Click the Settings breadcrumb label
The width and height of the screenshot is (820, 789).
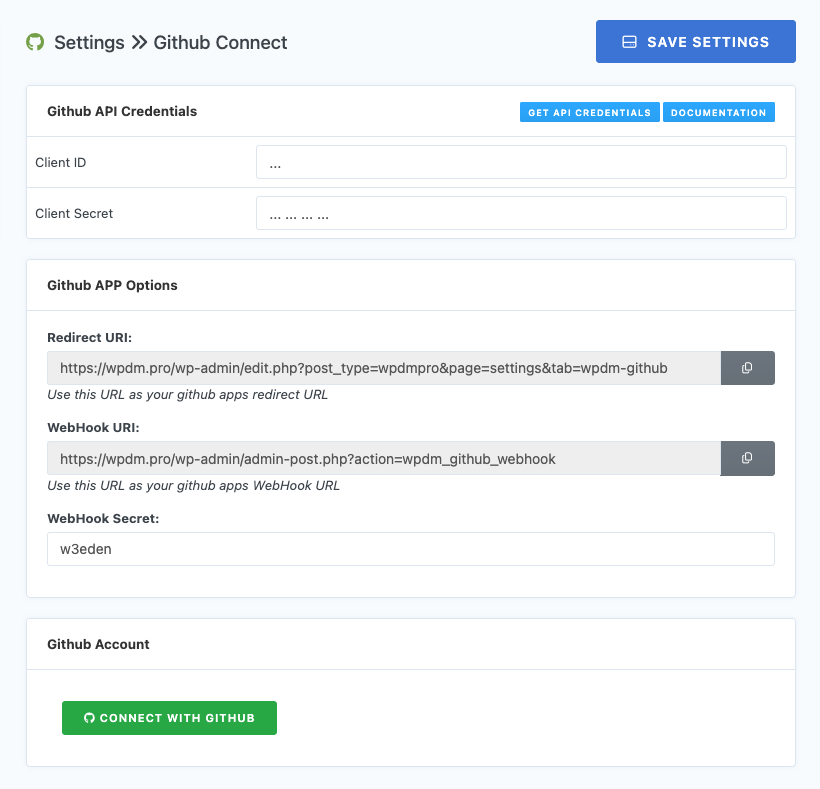click(90, 43)
